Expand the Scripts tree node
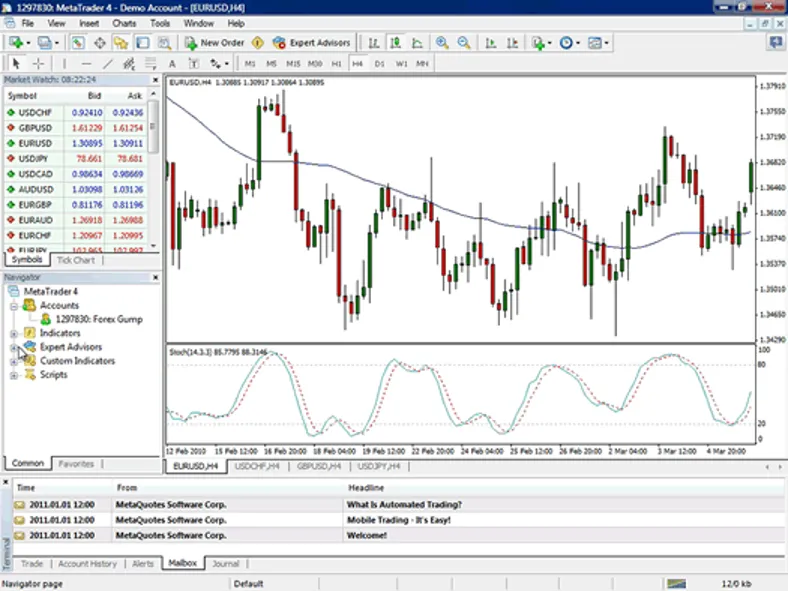The width and height of the screenshot is (788, 592). pos(14,375)
